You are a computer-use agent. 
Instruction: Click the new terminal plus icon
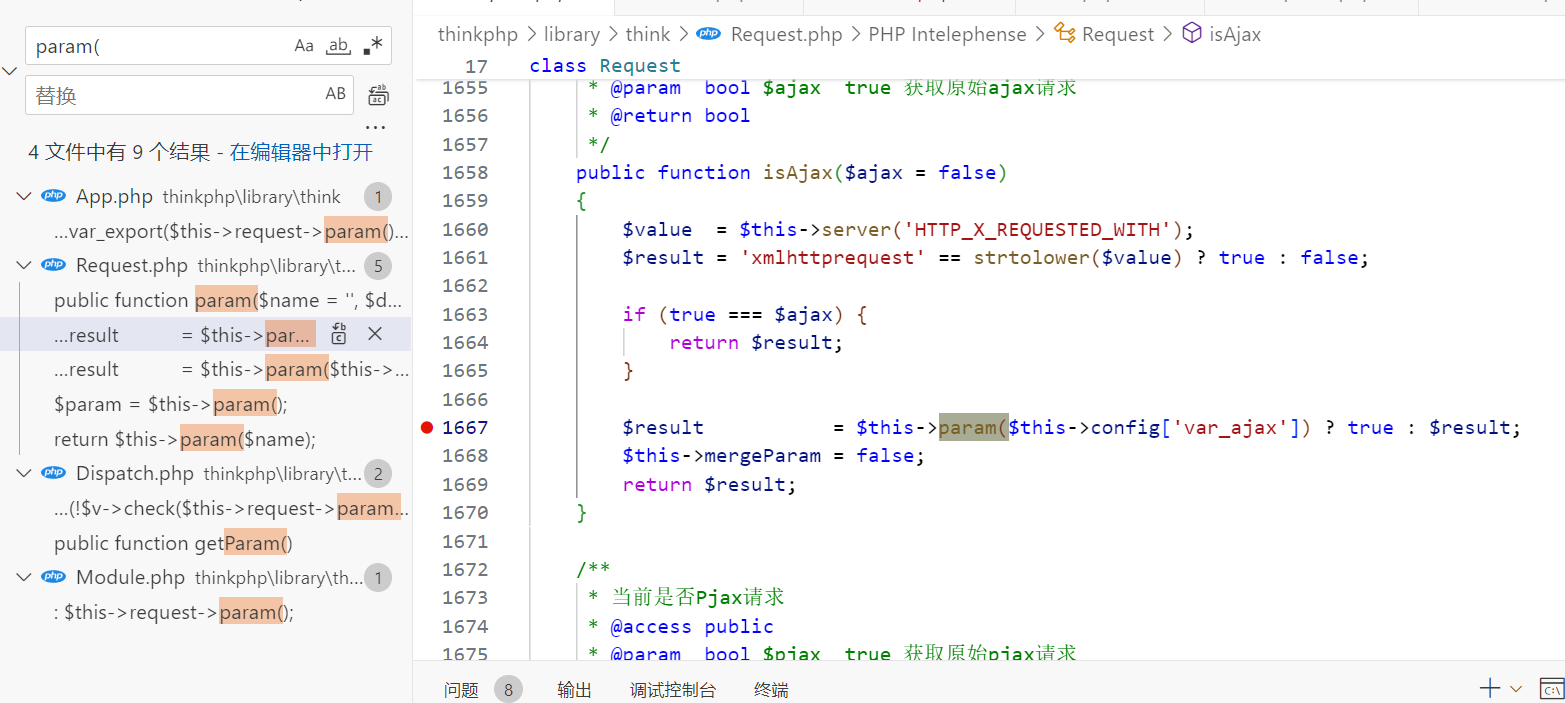pos(1489,688)
